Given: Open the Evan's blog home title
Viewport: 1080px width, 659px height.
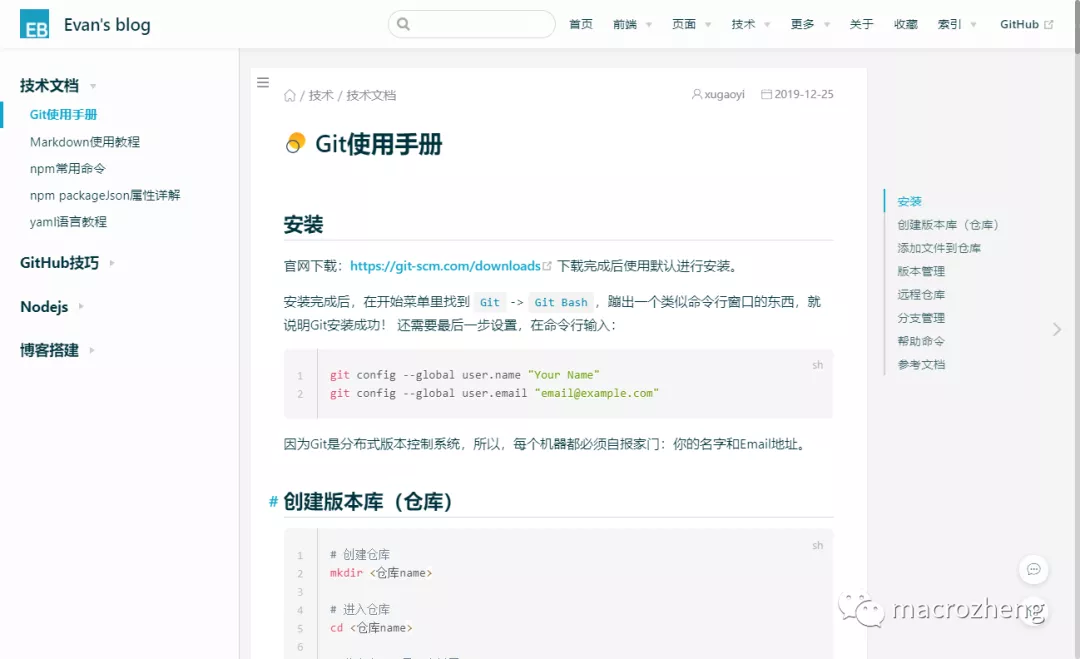Looking at the screenshot, I should (x=107, y=25).
